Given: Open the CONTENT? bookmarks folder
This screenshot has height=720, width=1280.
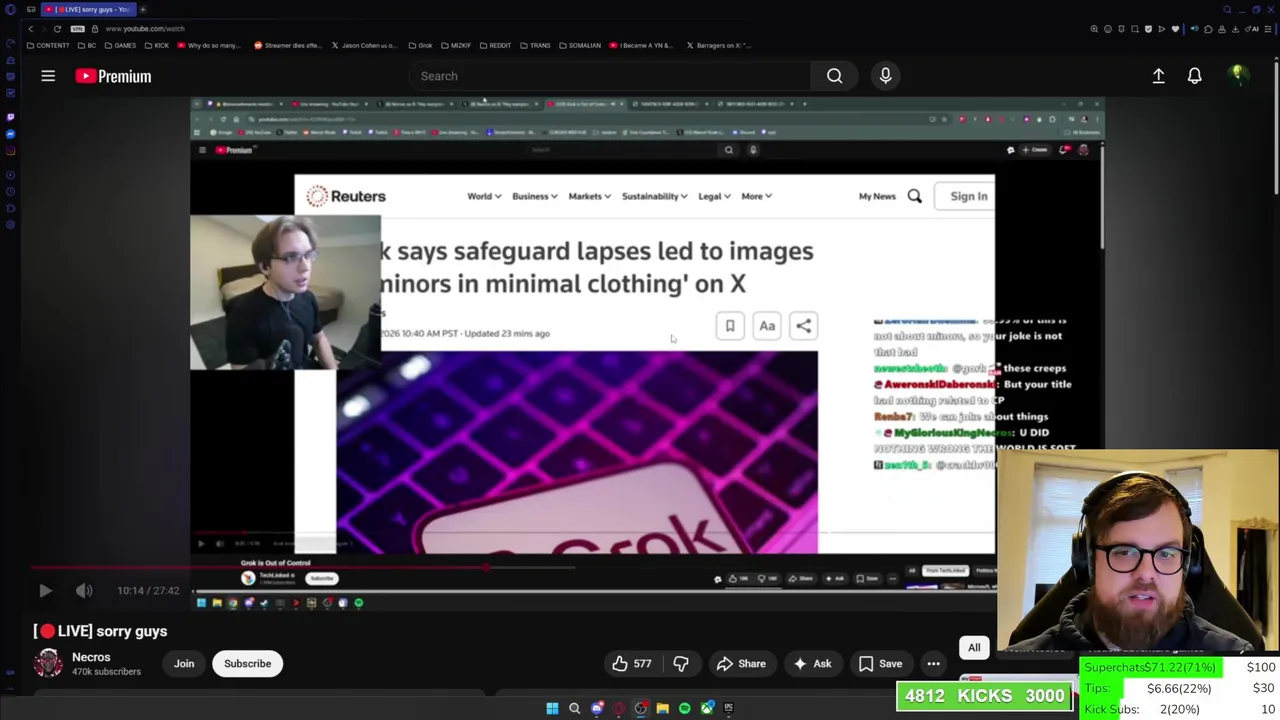Looking at the screenshot, I should pos(48,45).
